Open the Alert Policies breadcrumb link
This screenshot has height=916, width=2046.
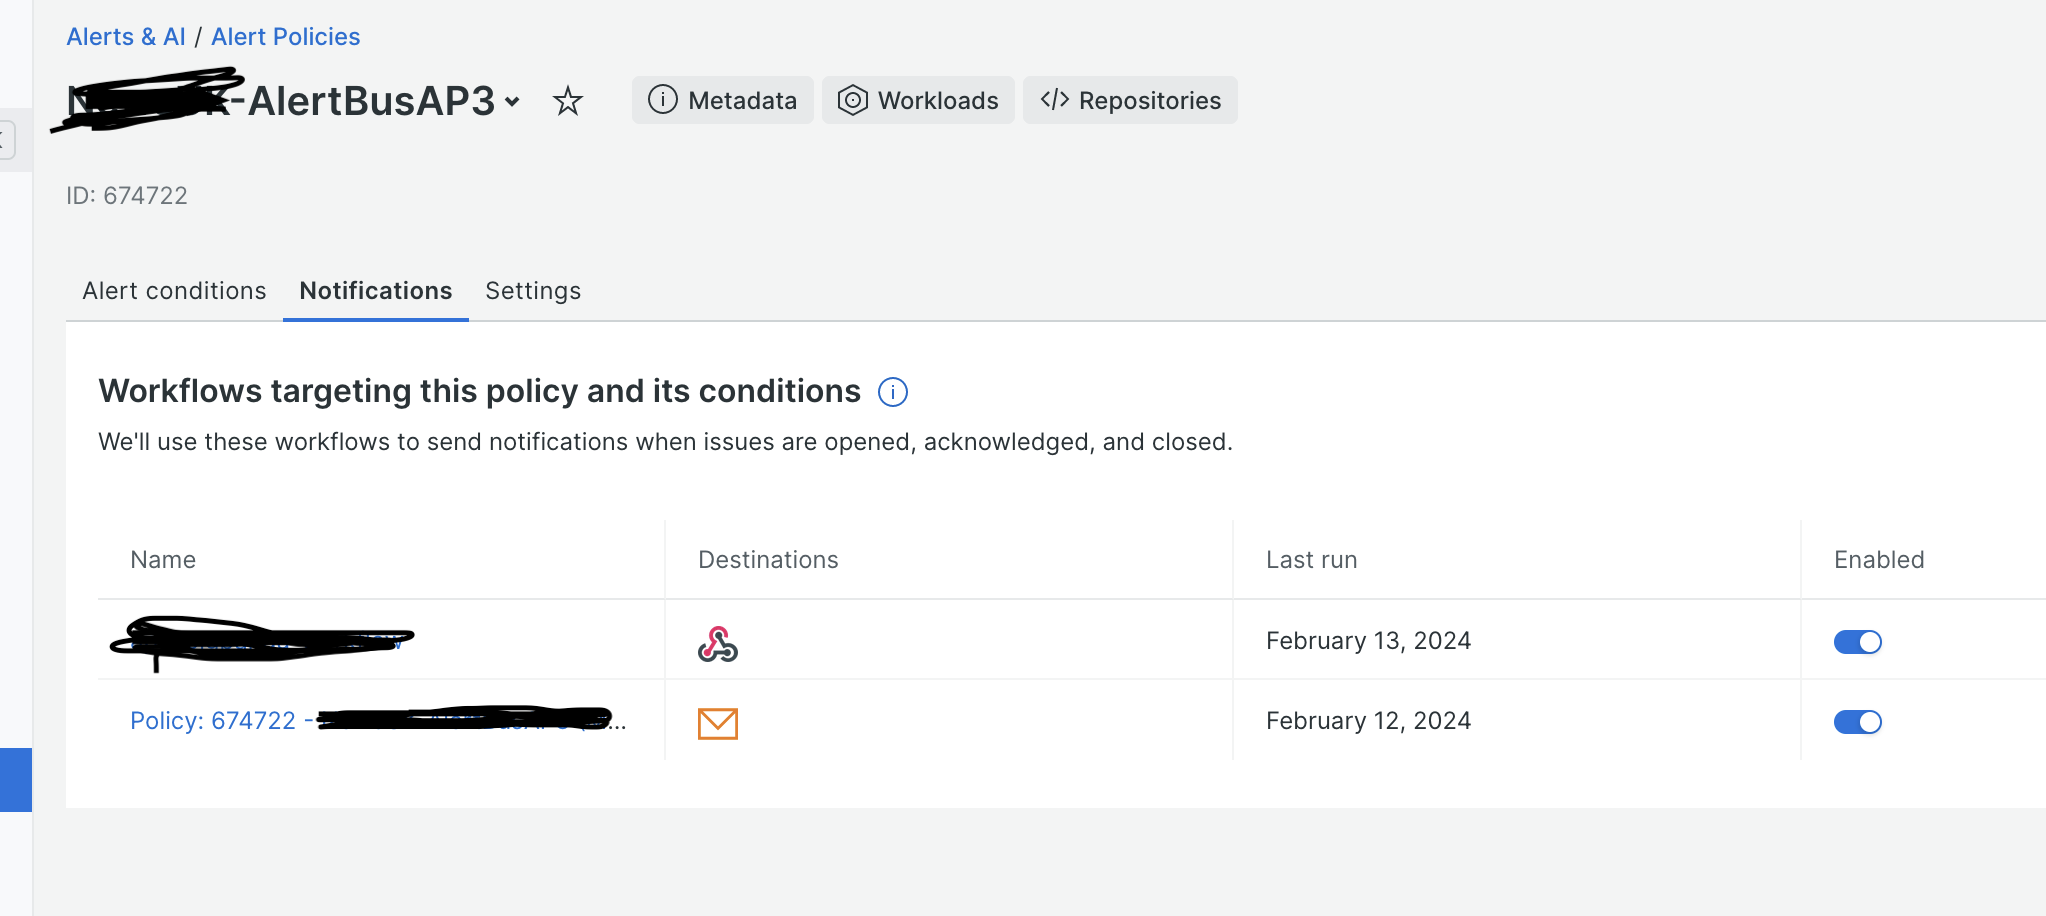click(285, 37)
